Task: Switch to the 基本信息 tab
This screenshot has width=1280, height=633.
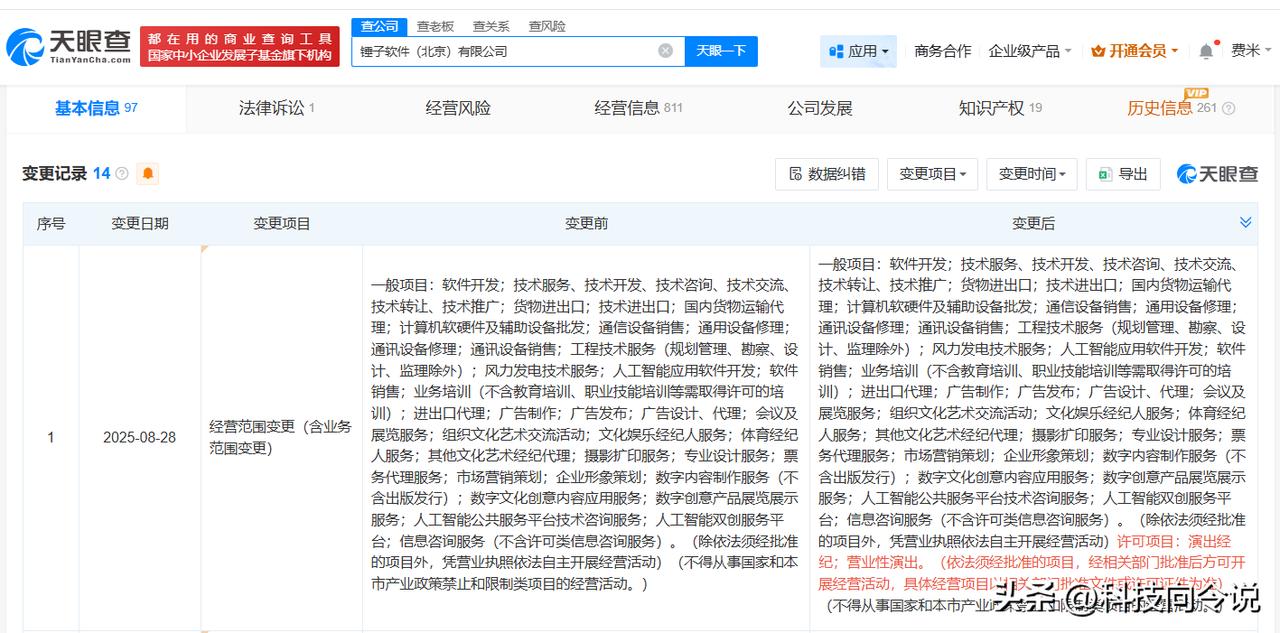Action: (96, 108)
